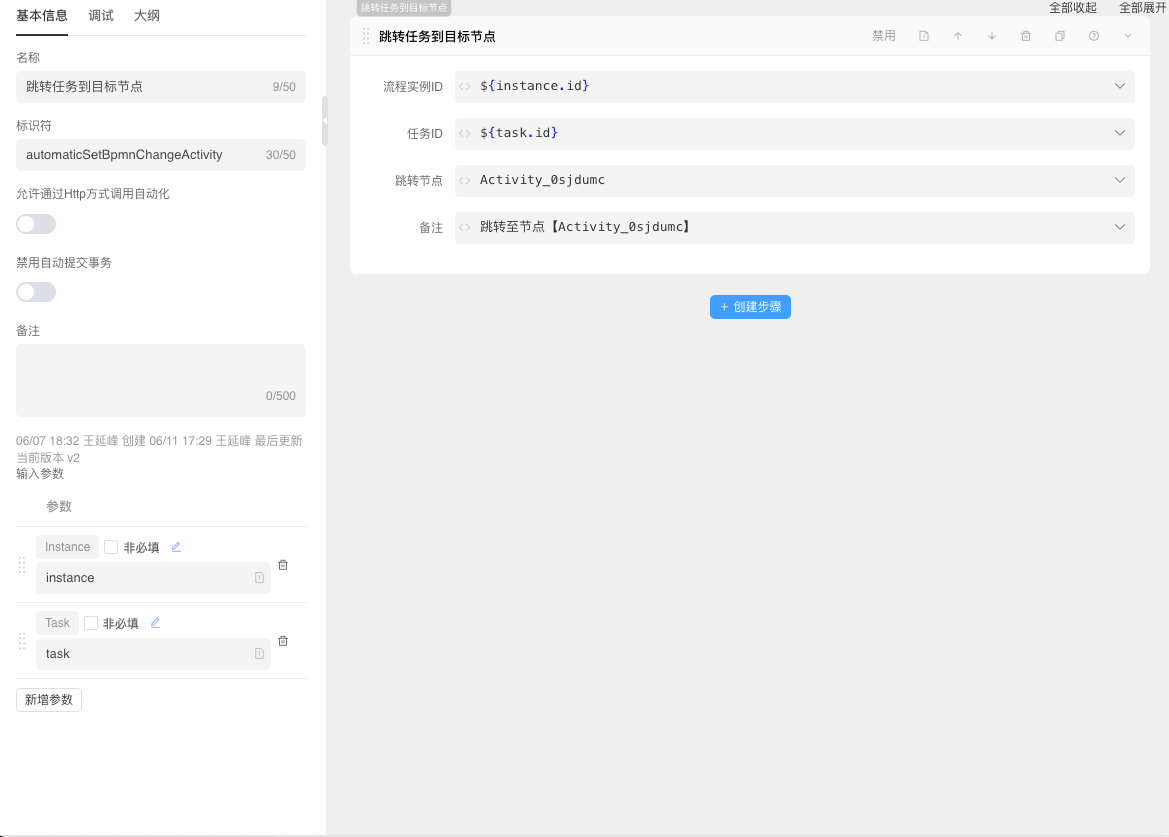Open the 跳转节点 dropdown arrow

pyautogui.click(x=1120, y=180)
